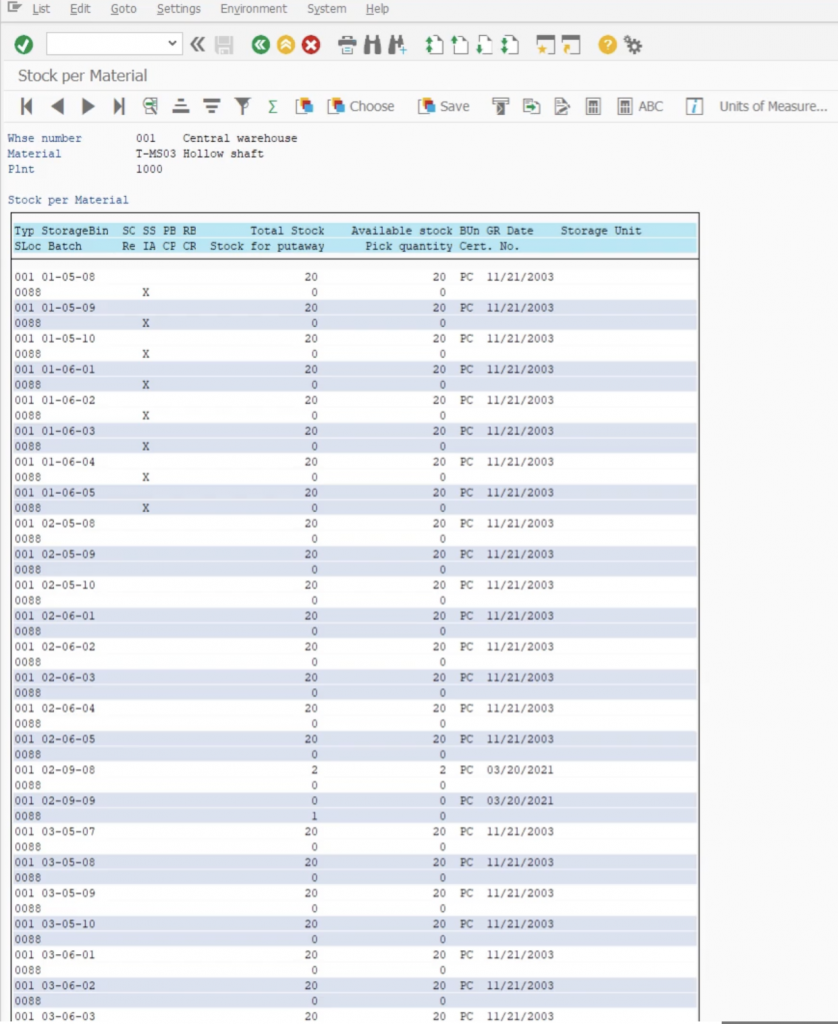The height and width of the screenshot is (1024, 838).
Task: Click the Set Filter funnel icon
Action: click(242, 106)
